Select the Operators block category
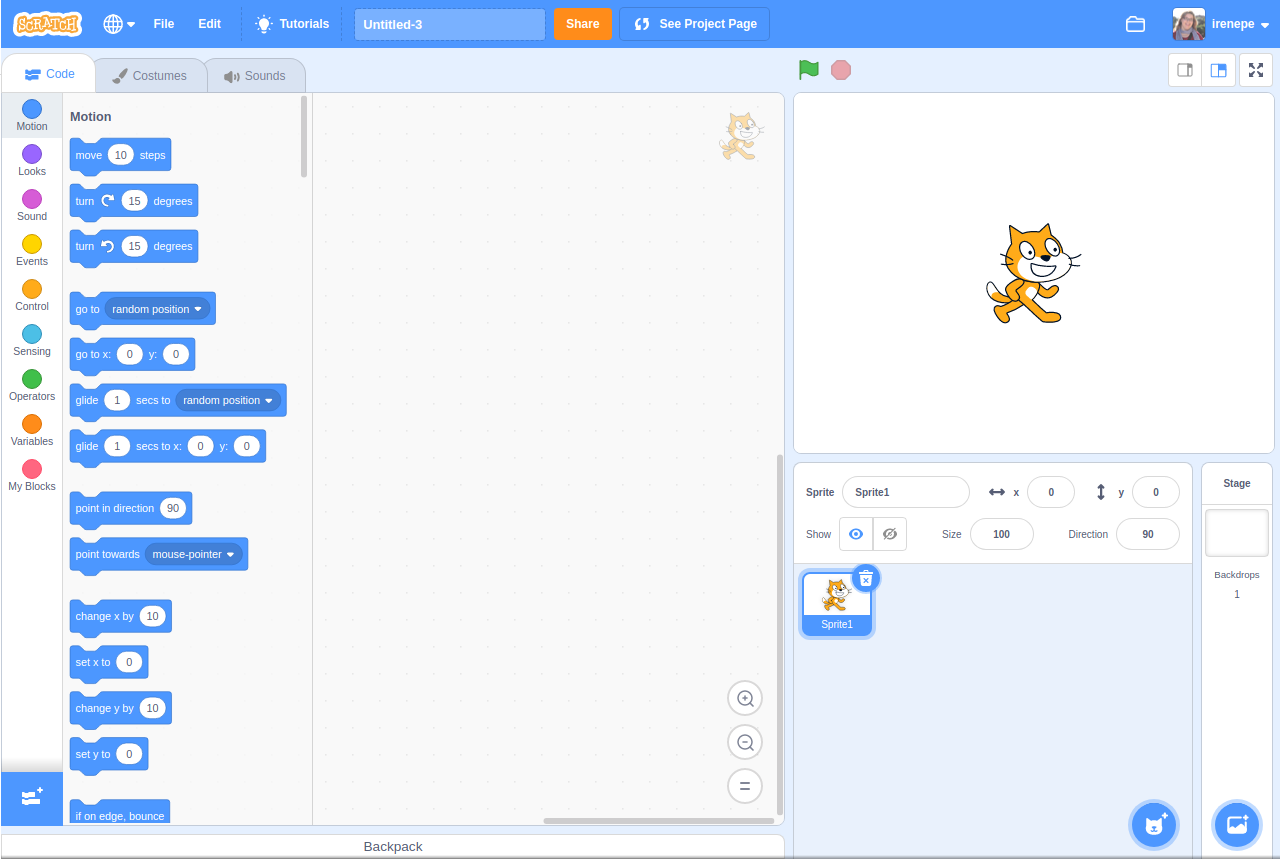The height and width of the screenshot is (859, 1280). click(x=32, y=385)
